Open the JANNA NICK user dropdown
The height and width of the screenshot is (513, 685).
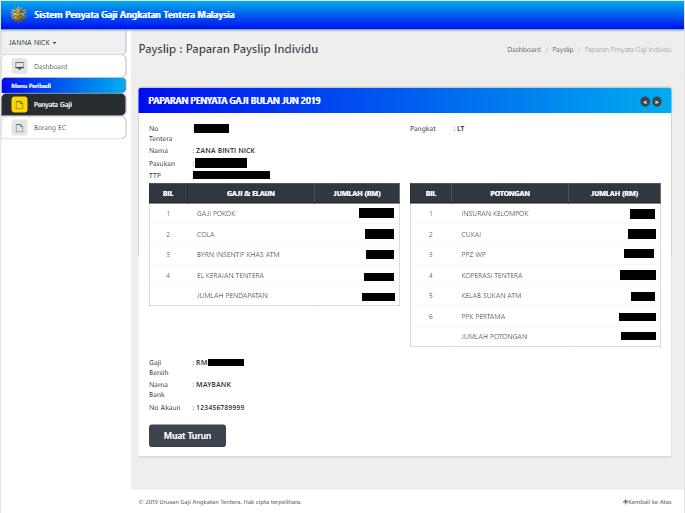33,43
